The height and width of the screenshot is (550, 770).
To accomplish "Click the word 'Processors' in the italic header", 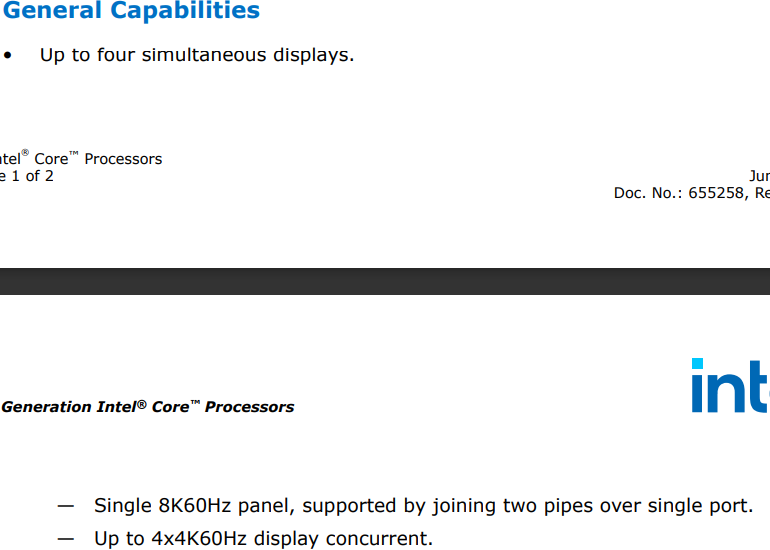I will 249,407.
